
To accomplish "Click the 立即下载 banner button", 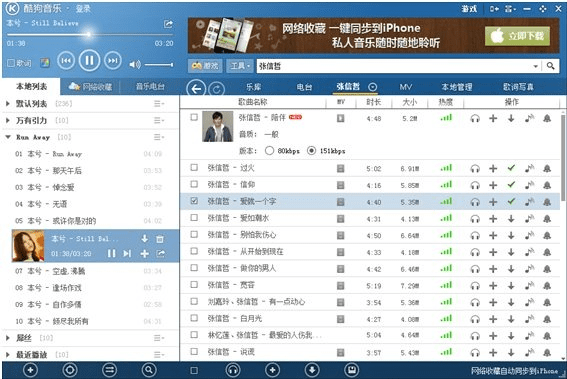I will click(517, 36).
